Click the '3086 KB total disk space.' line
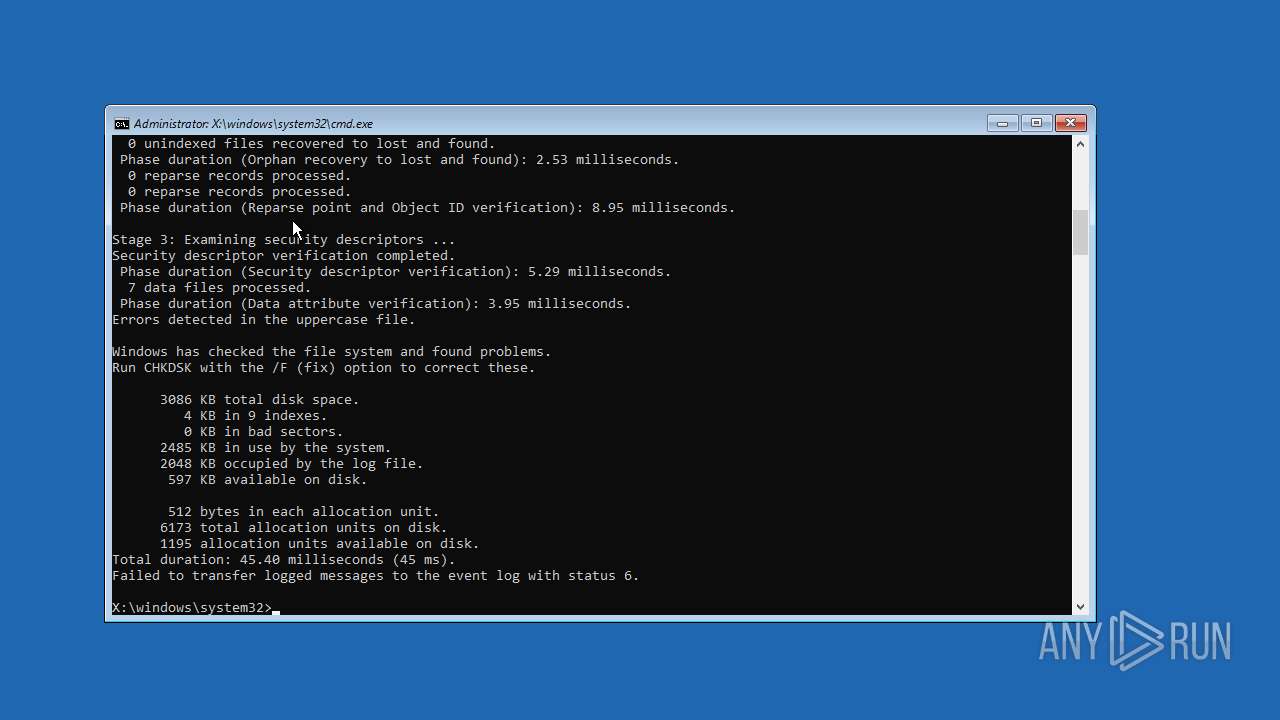Viewport: 1280px width, 720px height. [260, 400]
